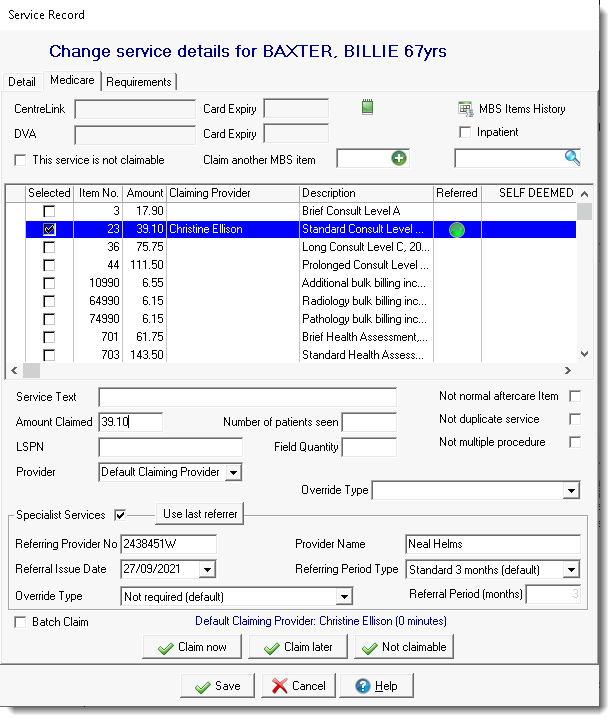This screenshot has height=722, width=615.
Task: Select checkbox for item 3 Brief Consult
Action: click(49, 213)
